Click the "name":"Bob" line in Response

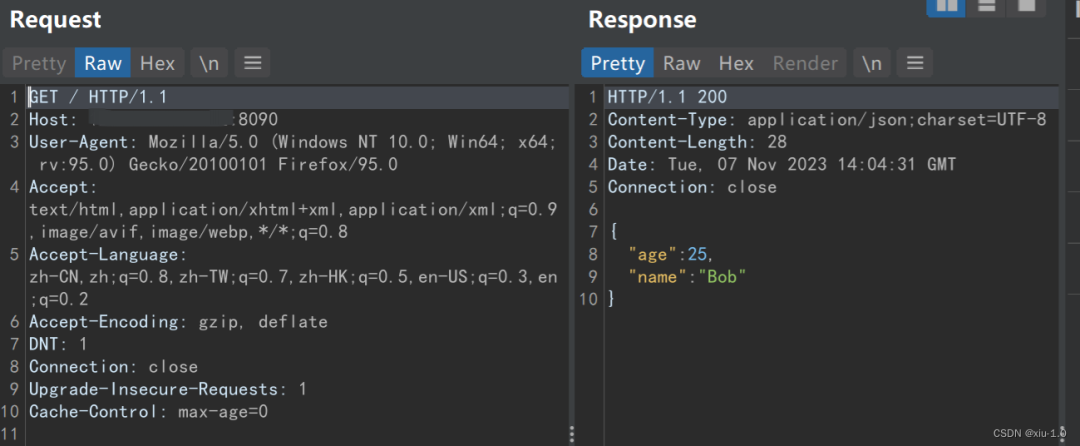[687, 276]
